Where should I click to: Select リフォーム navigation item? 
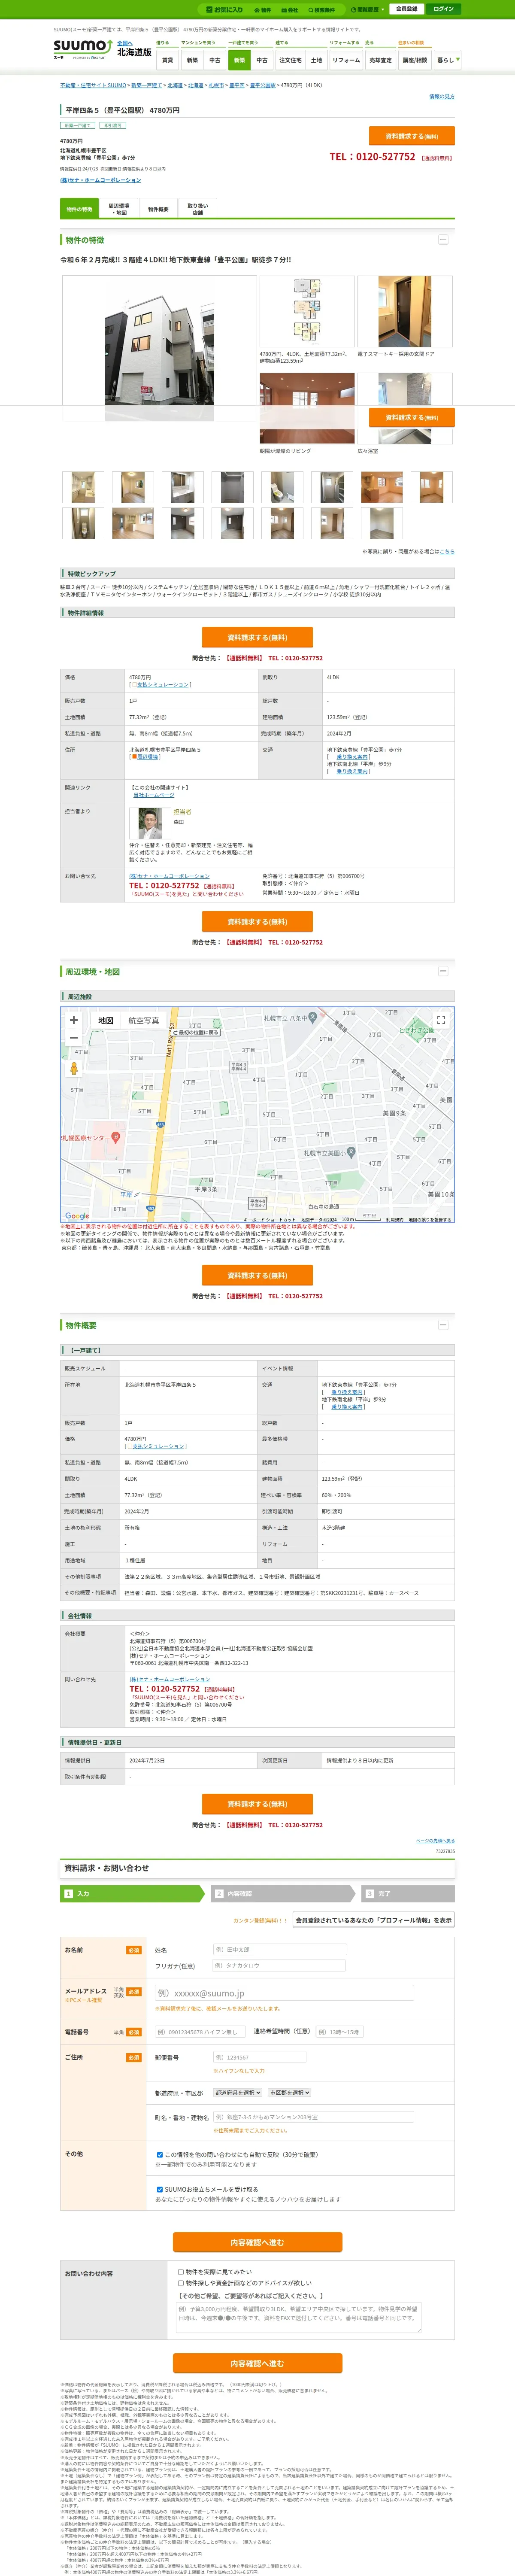[x=346, y=60]
